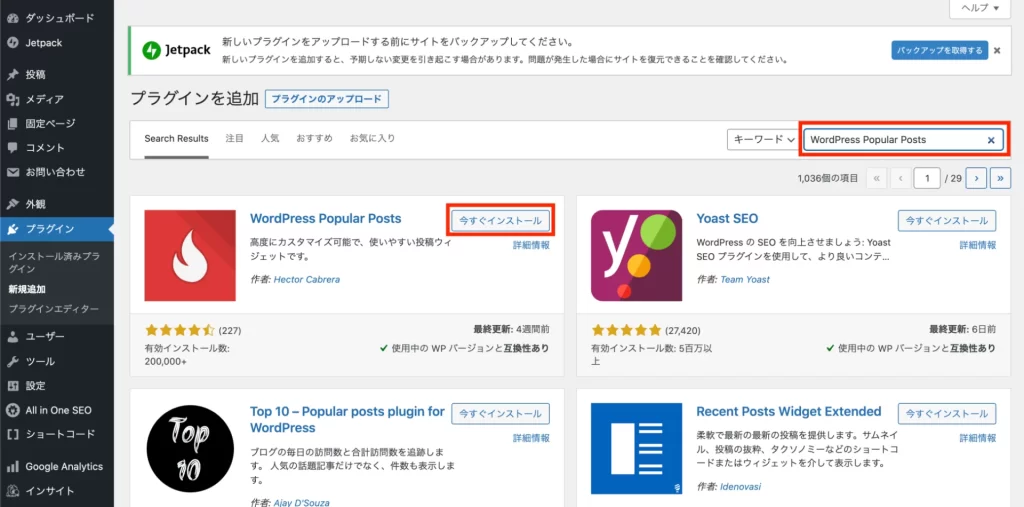Open the キーワード search type dropdown
1024x507 pixels.
[763, 140]
